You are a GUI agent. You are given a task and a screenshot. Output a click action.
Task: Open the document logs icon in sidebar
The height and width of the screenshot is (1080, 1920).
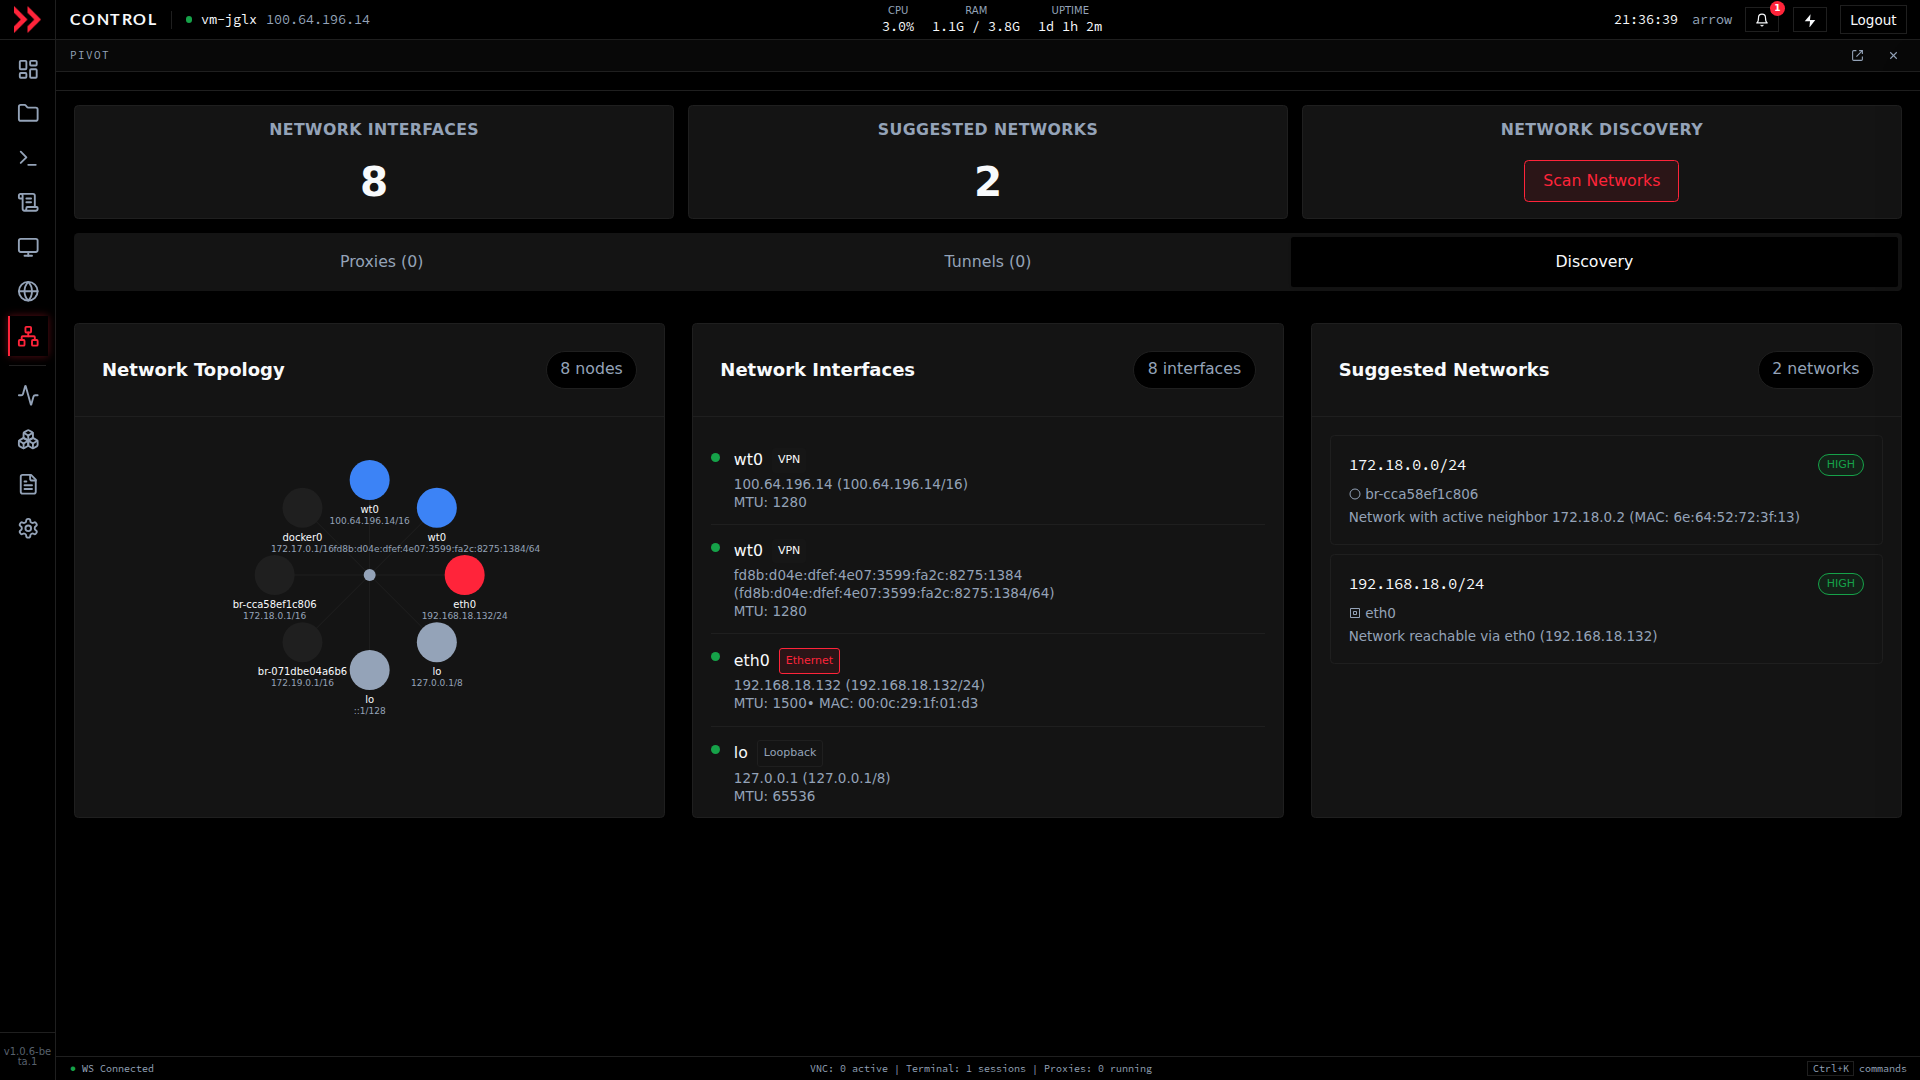pyautogui.click(x=28, y=484)
